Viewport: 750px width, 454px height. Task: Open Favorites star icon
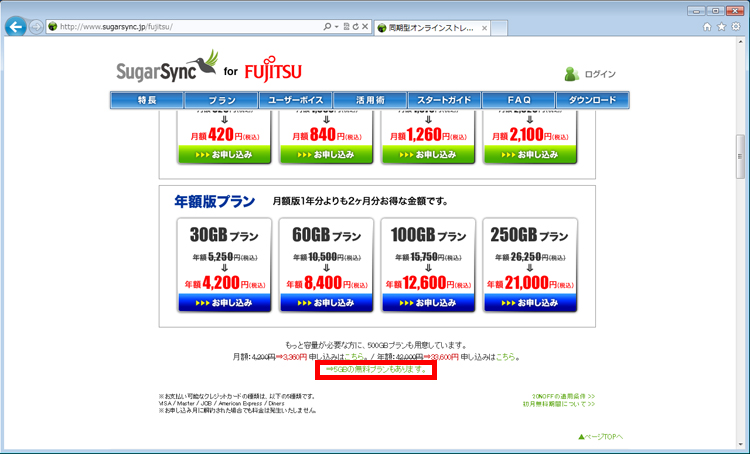click(721, 27)
